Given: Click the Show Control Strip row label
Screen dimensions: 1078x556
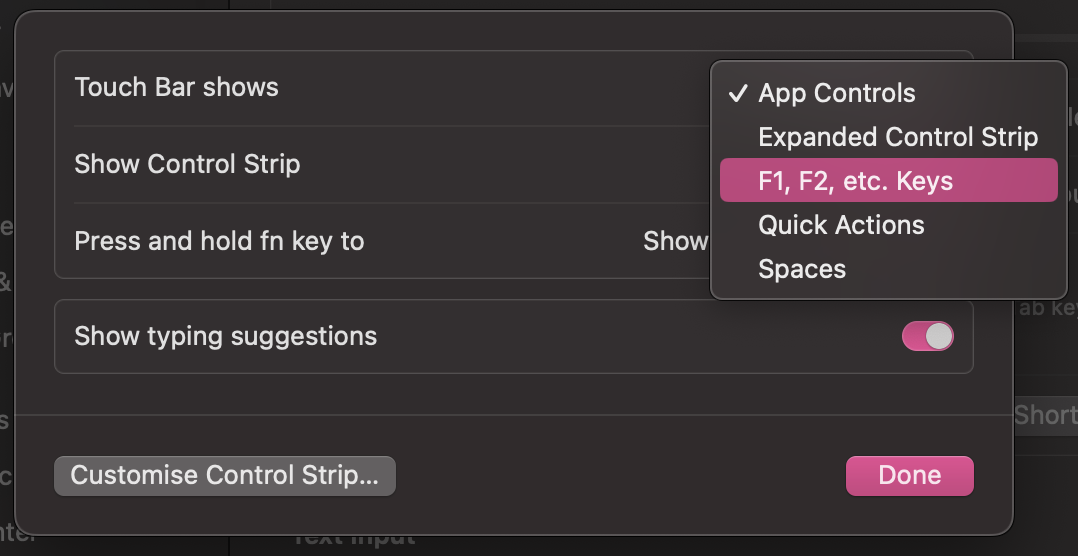Looking at the screenshot, I should click(187, 164).
